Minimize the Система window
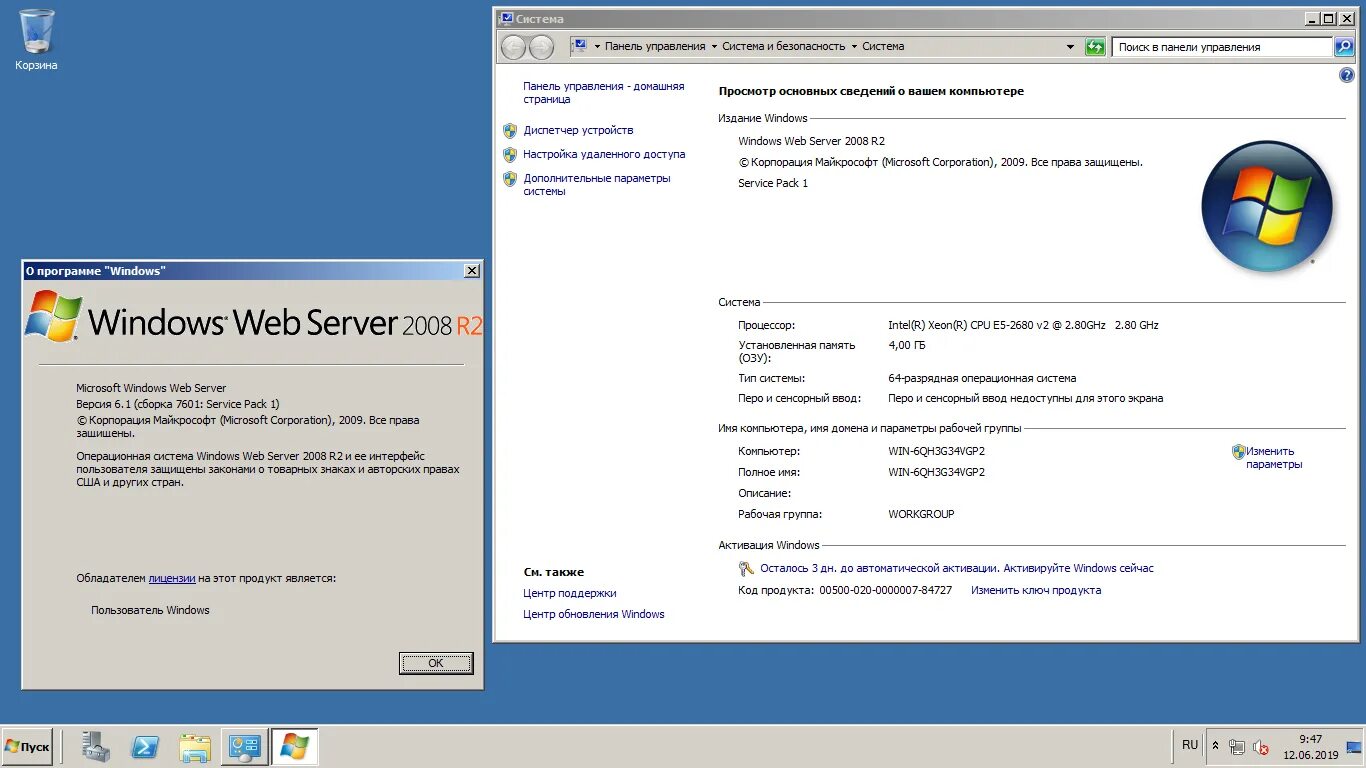Image resolution: width=1366 pixels, height=768 pixels. [x=1313, y=18]
